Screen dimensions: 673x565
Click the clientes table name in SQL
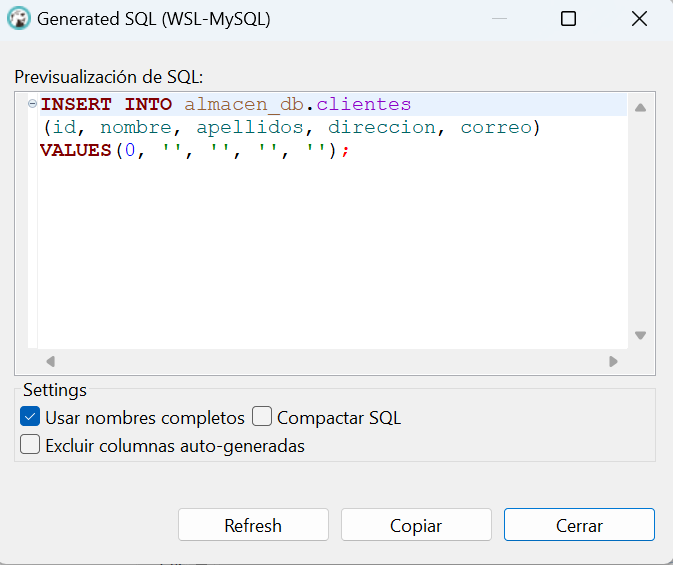coord(364,104)
